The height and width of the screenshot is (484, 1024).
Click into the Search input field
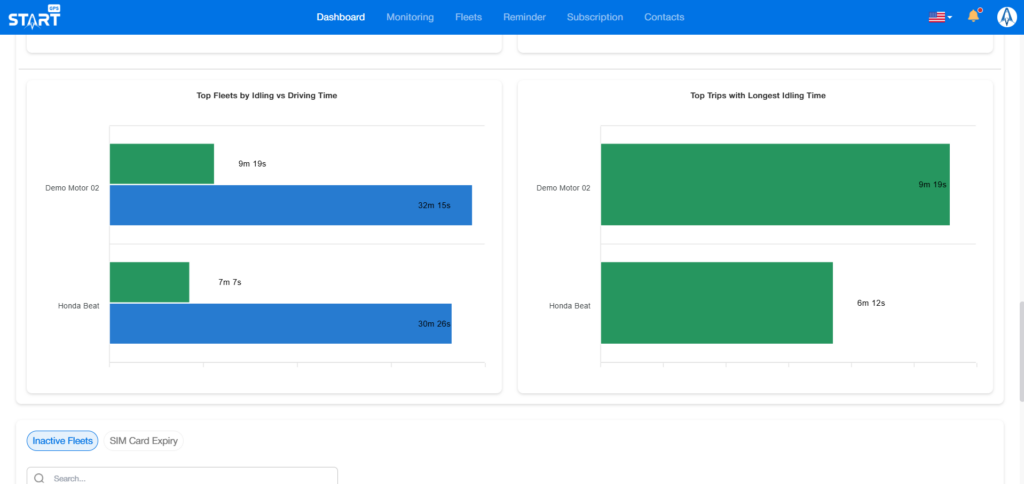pyautogui.click(x=190, y=478)
